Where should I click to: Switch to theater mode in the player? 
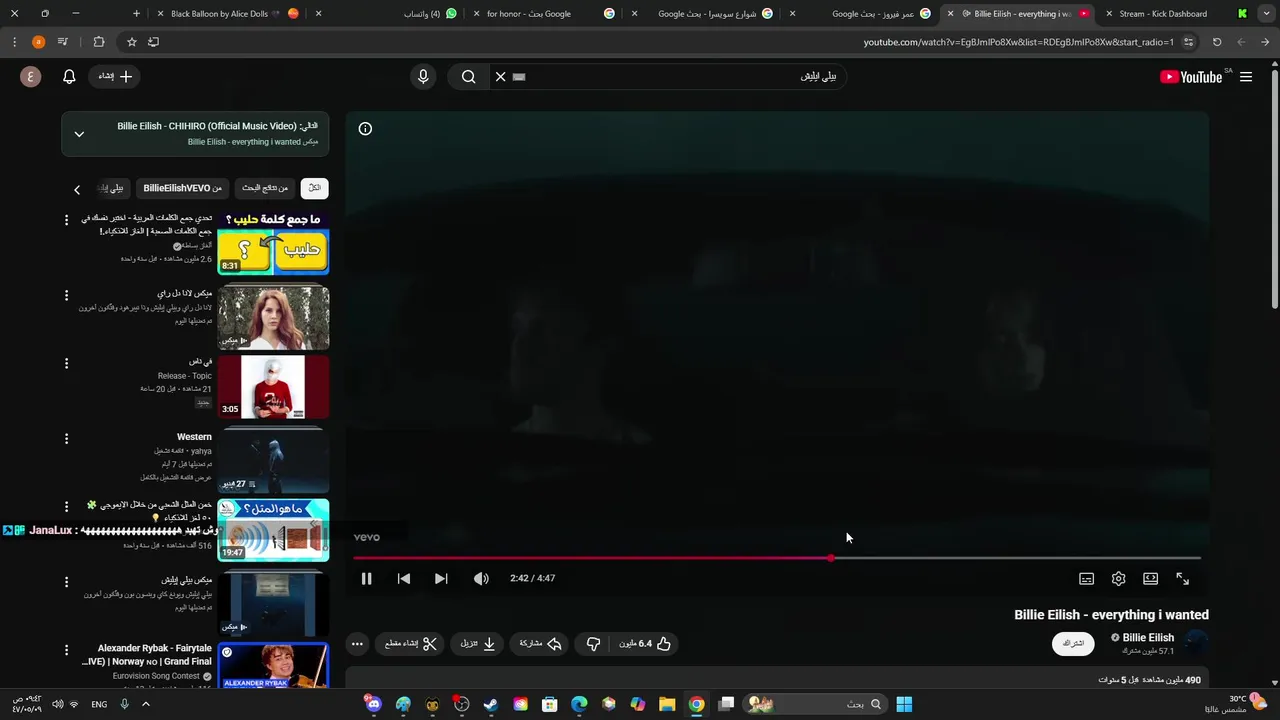[x=1151, y=579]
